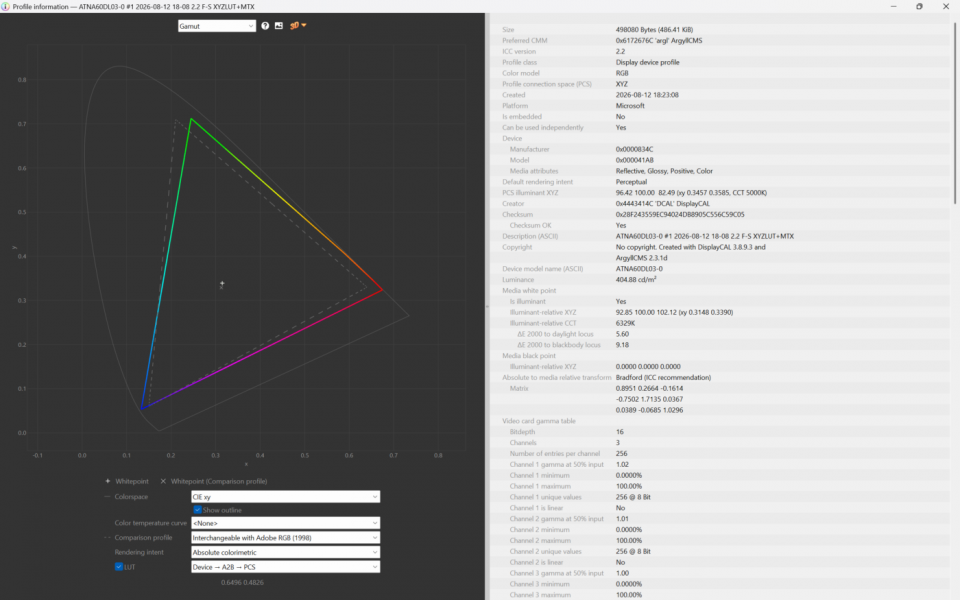The width and height of the screenshot is (960, 600).
Task: Open the Color temperature curve dropdown
Action: point(285,523)
